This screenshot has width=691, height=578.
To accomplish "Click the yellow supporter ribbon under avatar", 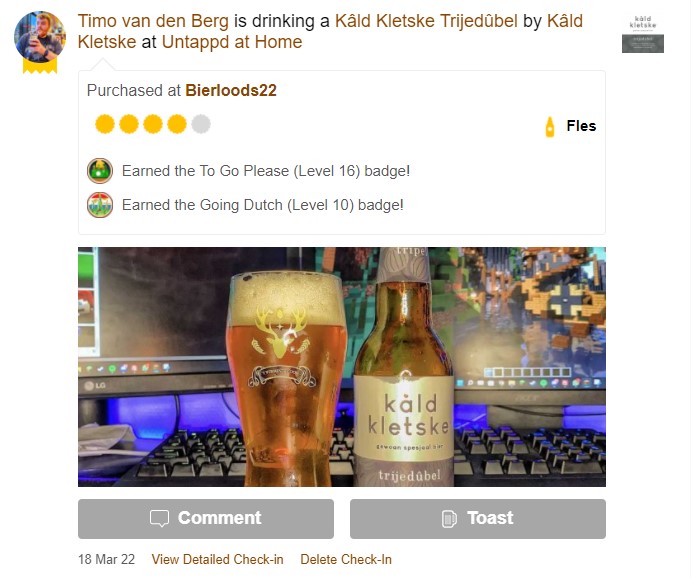I will [40, 66].
